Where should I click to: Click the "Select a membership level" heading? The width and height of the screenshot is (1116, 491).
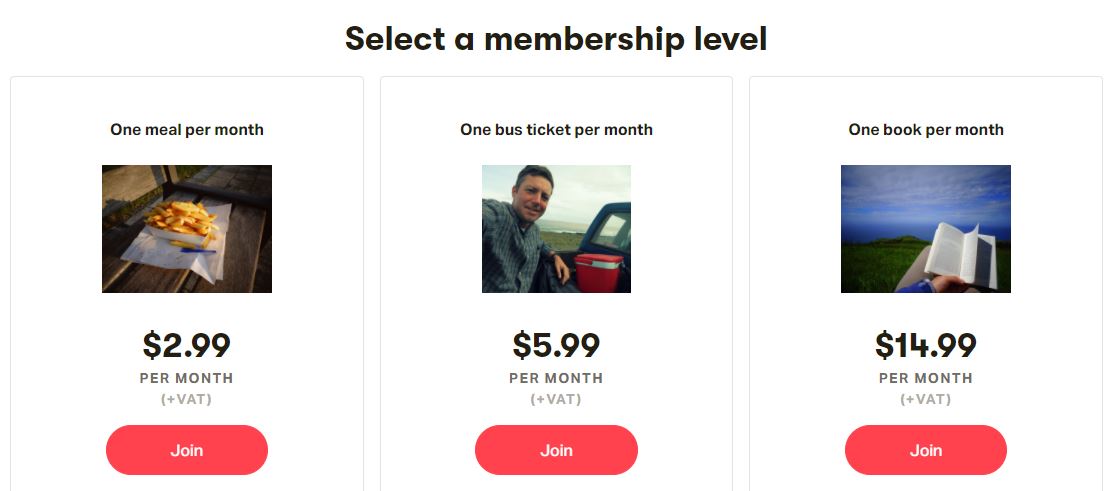(x=556, y=39)
